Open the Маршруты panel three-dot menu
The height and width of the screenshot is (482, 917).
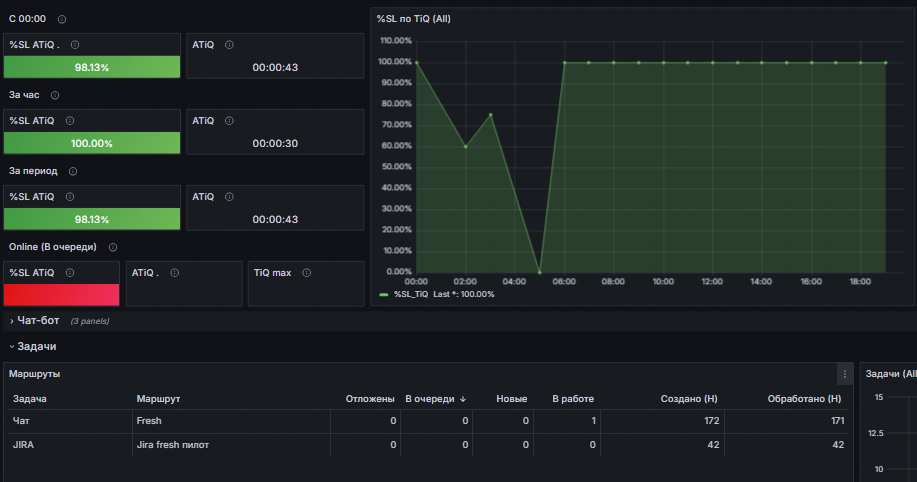coord(844,374)
